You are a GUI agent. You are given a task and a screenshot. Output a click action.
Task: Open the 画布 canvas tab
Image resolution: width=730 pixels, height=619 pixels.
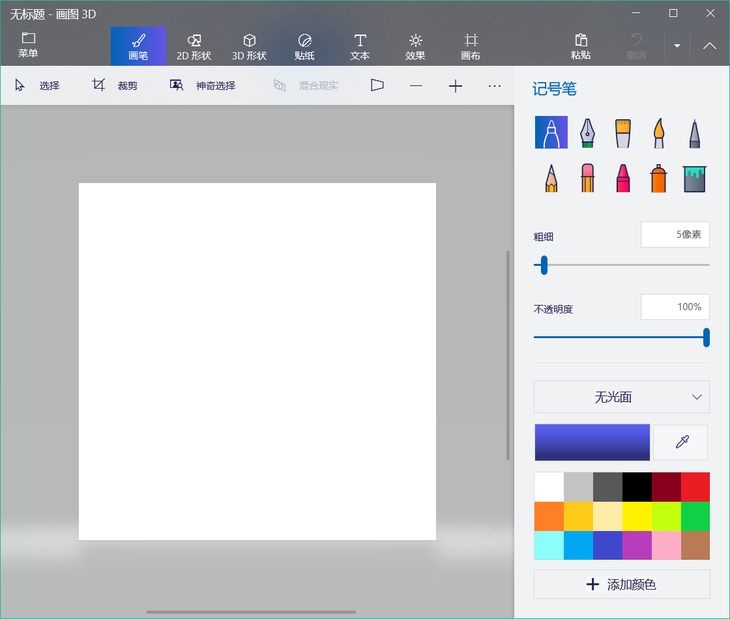pyautogui.click(x=471, y=46)
